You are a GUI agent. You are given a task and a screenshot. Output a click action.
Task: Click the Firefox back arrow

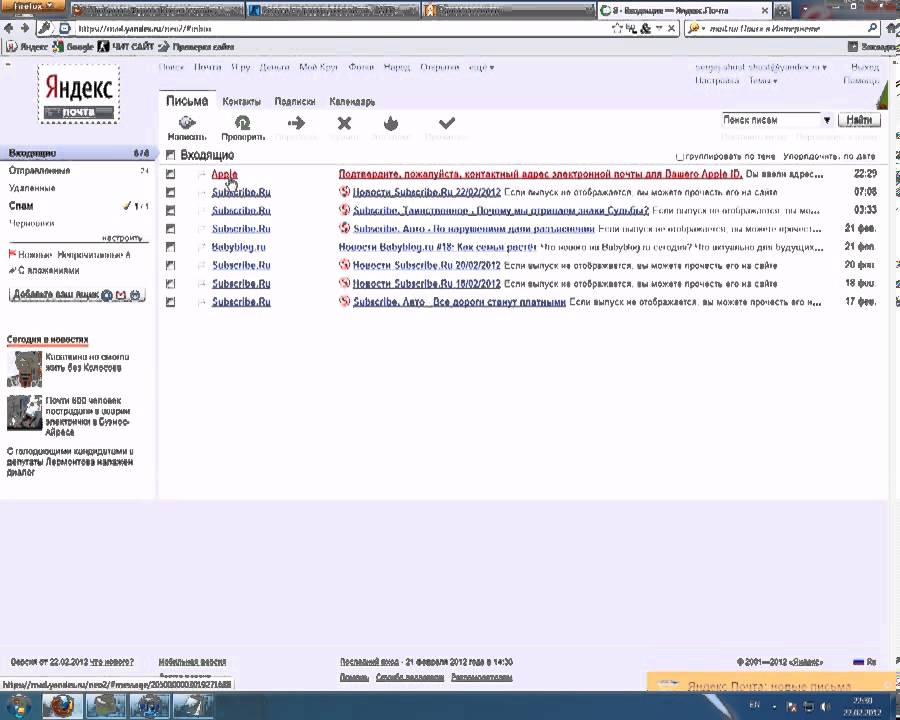coord(9,28)
